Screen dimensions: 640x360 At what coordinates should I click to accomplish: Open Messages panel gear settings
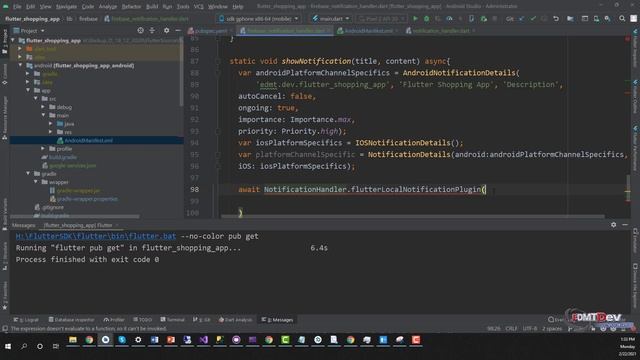(613, 225)
